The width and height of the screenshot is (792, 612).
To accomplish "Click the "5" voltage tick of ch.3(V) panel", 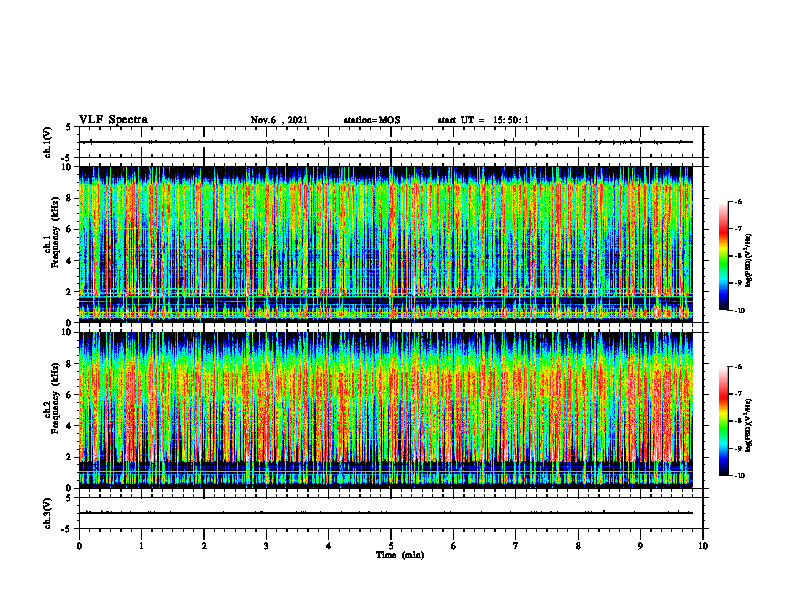I will click(x=68, y=498).
